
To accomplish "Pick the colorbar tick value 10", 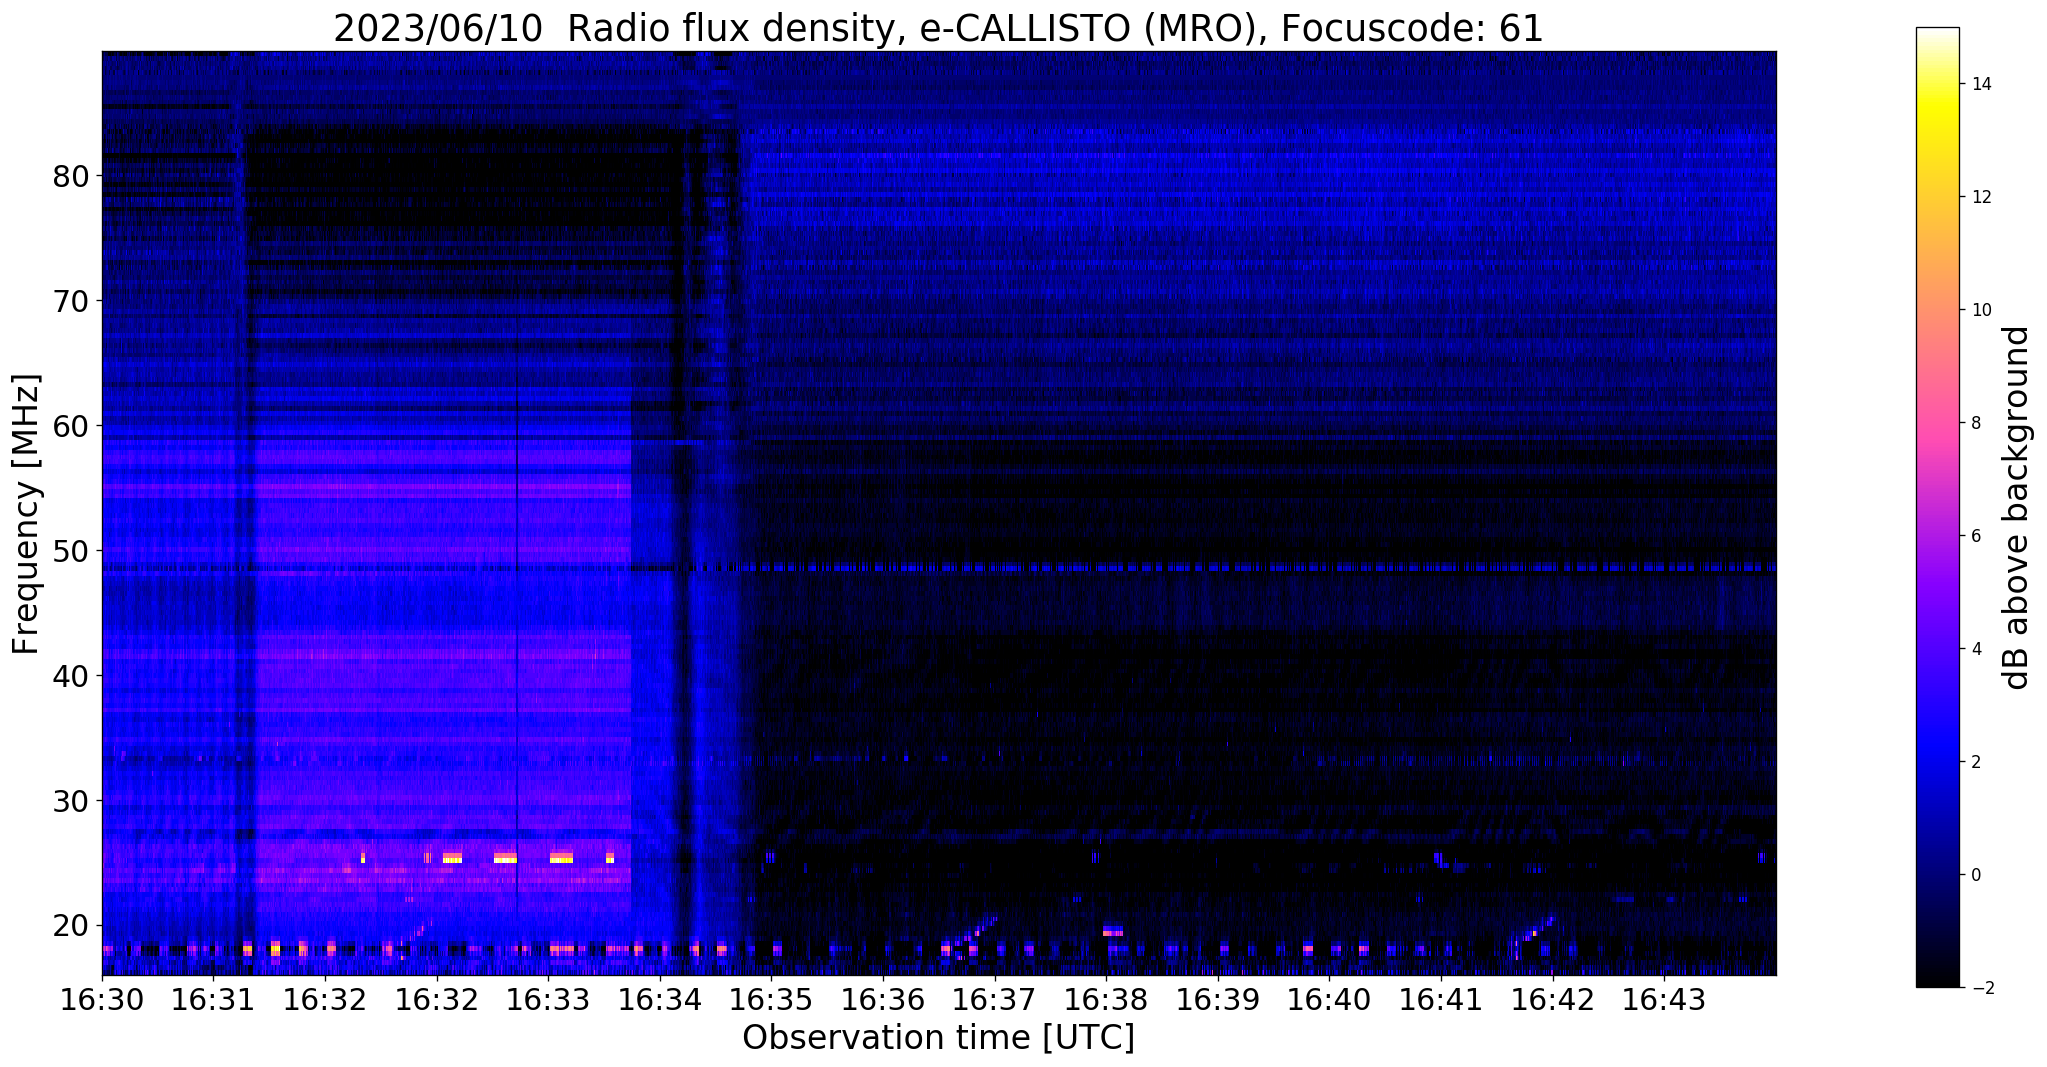I will point(1980,310).
